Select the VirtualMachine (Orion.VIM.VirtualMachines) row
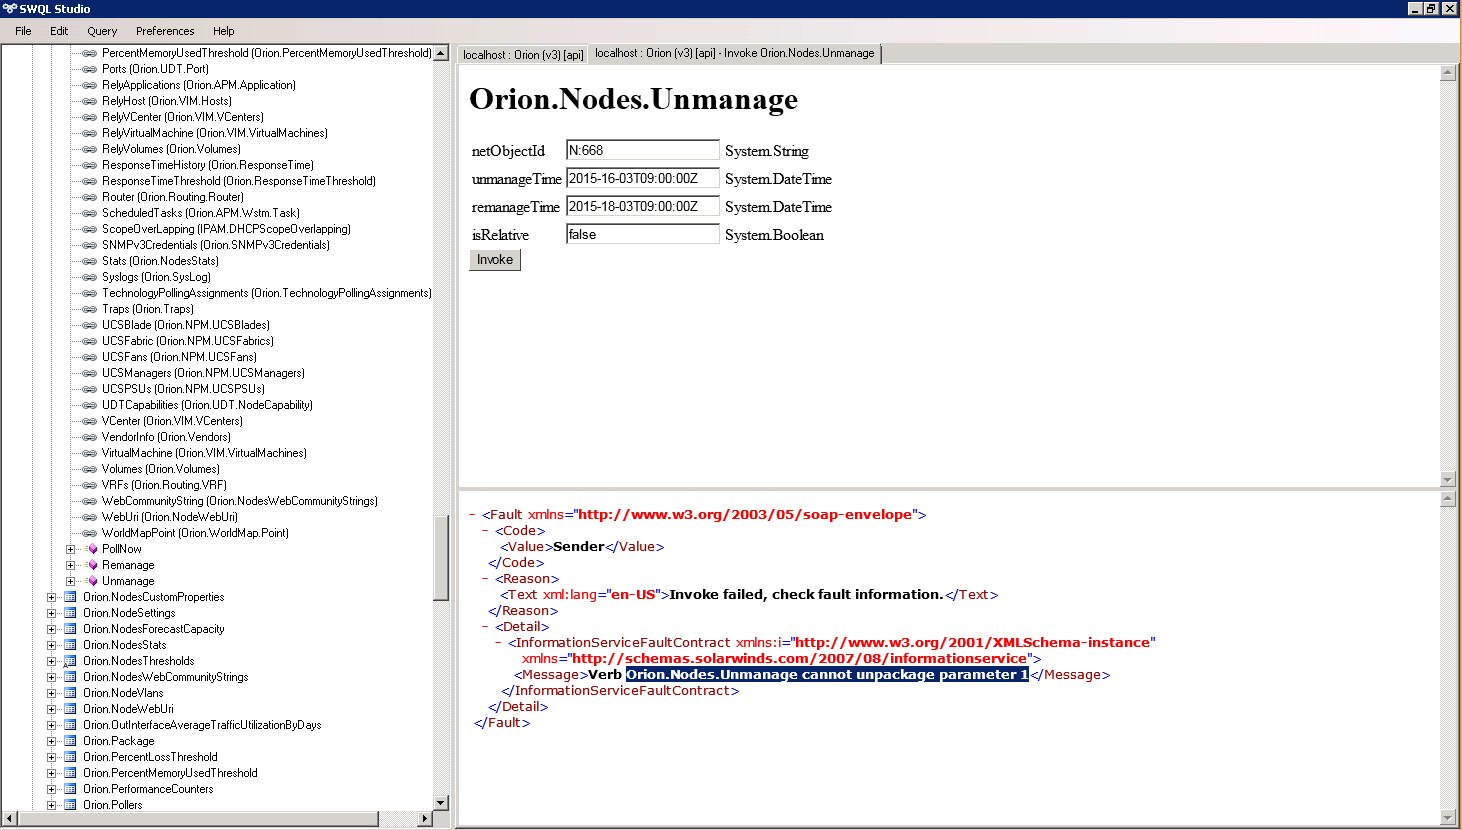This screenshot has height=830, width=1462. 204,453
